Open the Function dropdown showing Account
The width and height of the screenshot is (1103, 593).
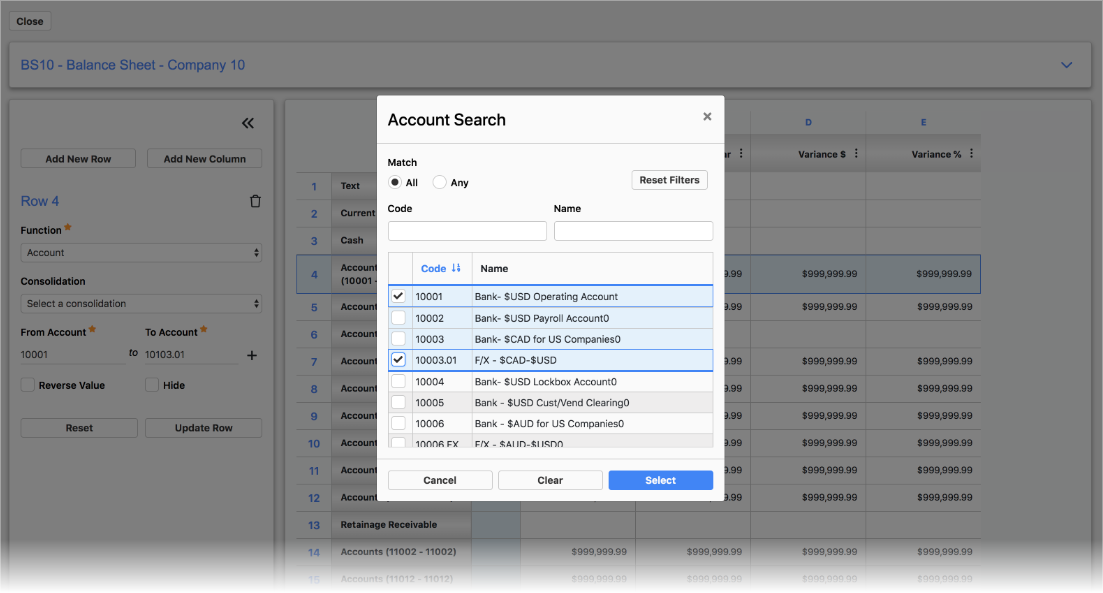tap(141, 252)
